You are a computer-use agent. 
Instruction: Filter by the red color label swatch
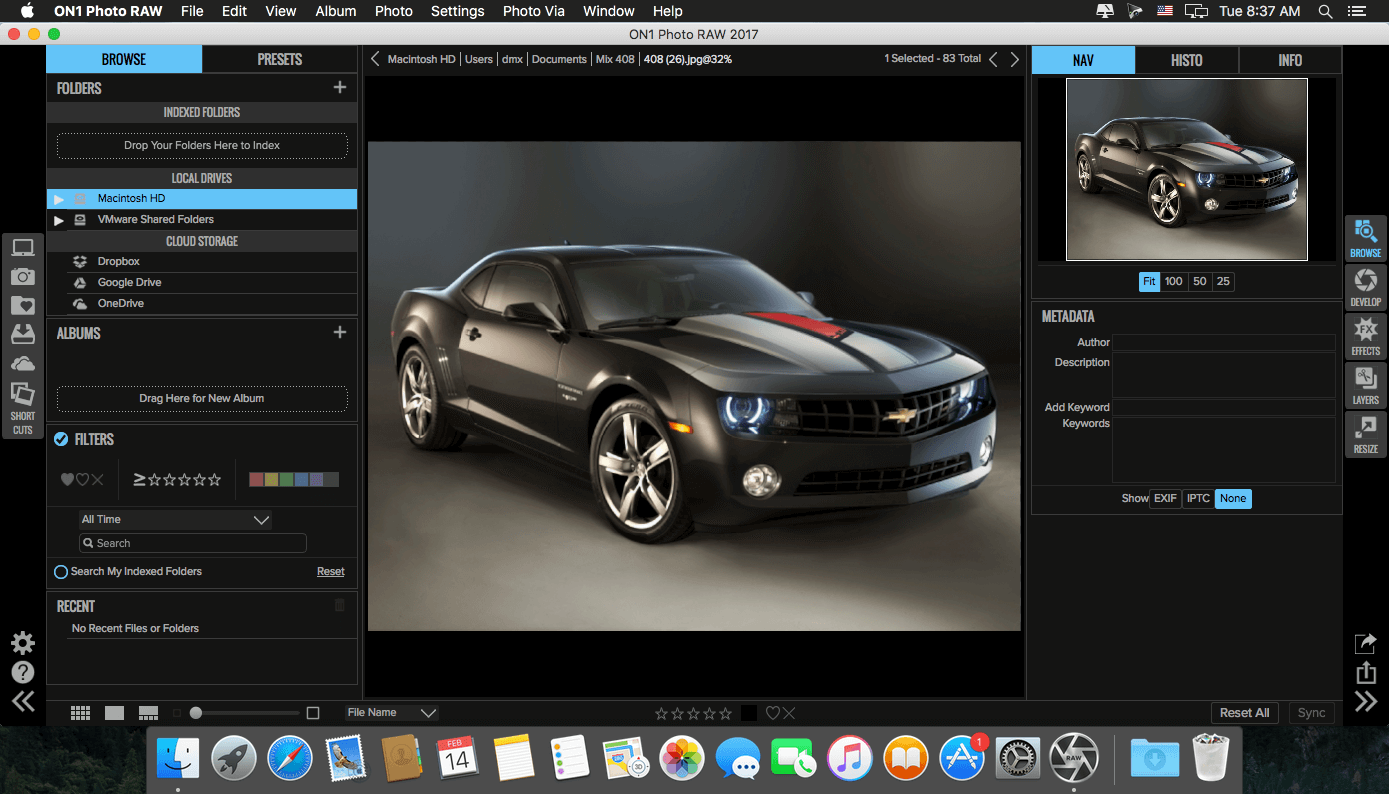256,480
